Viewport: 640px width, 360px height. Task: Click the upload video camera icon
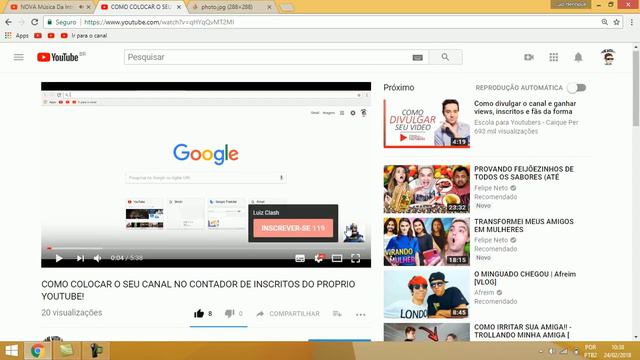point(529,57)
